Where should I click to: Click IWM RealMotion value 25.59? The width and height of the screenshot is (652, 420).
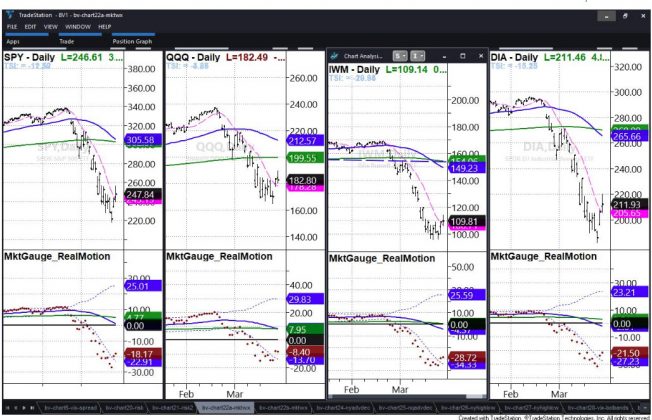[x=467, y=295]
